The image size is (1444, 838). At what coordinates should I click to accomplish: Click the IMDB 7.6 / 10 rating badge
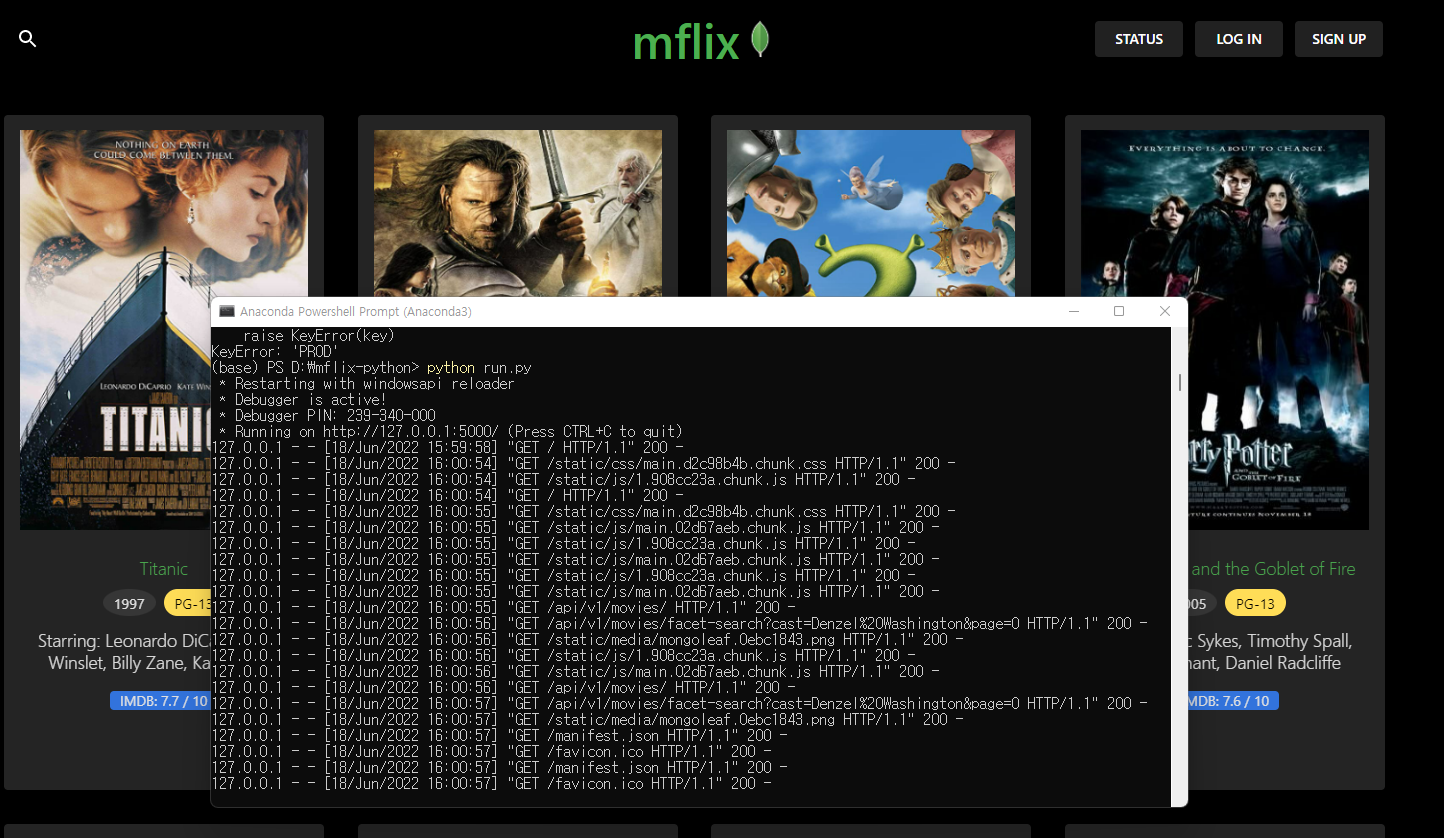(1233, 701)
